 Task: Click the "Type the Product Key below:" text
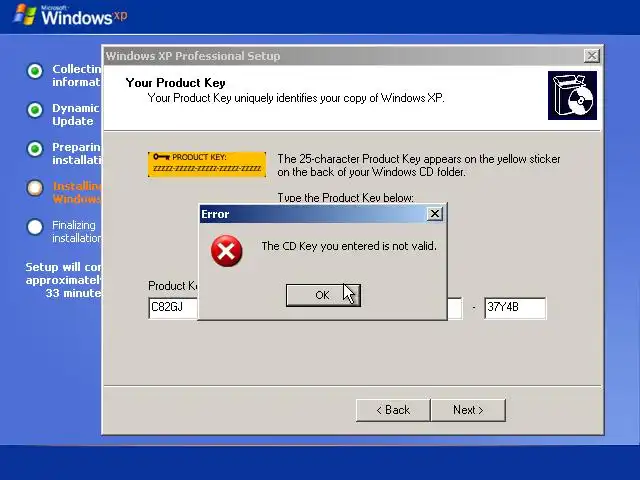pyautogui.click(x=346, y=198)
